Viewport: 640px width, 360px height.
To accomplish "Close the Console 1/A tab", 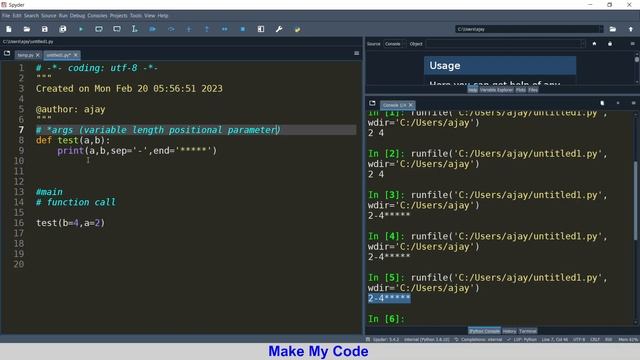I will pyautogui.click(x=411, y=105).
